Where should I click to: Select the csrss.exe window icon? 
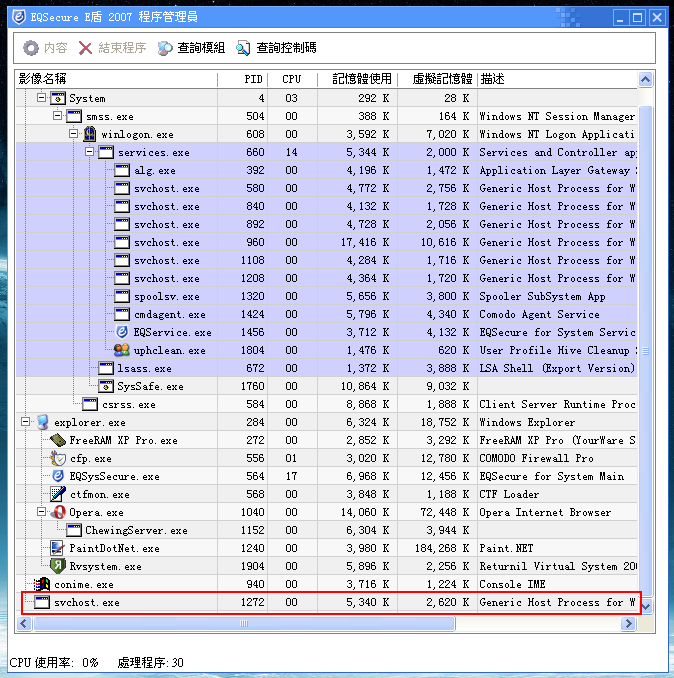pos(90,404)
